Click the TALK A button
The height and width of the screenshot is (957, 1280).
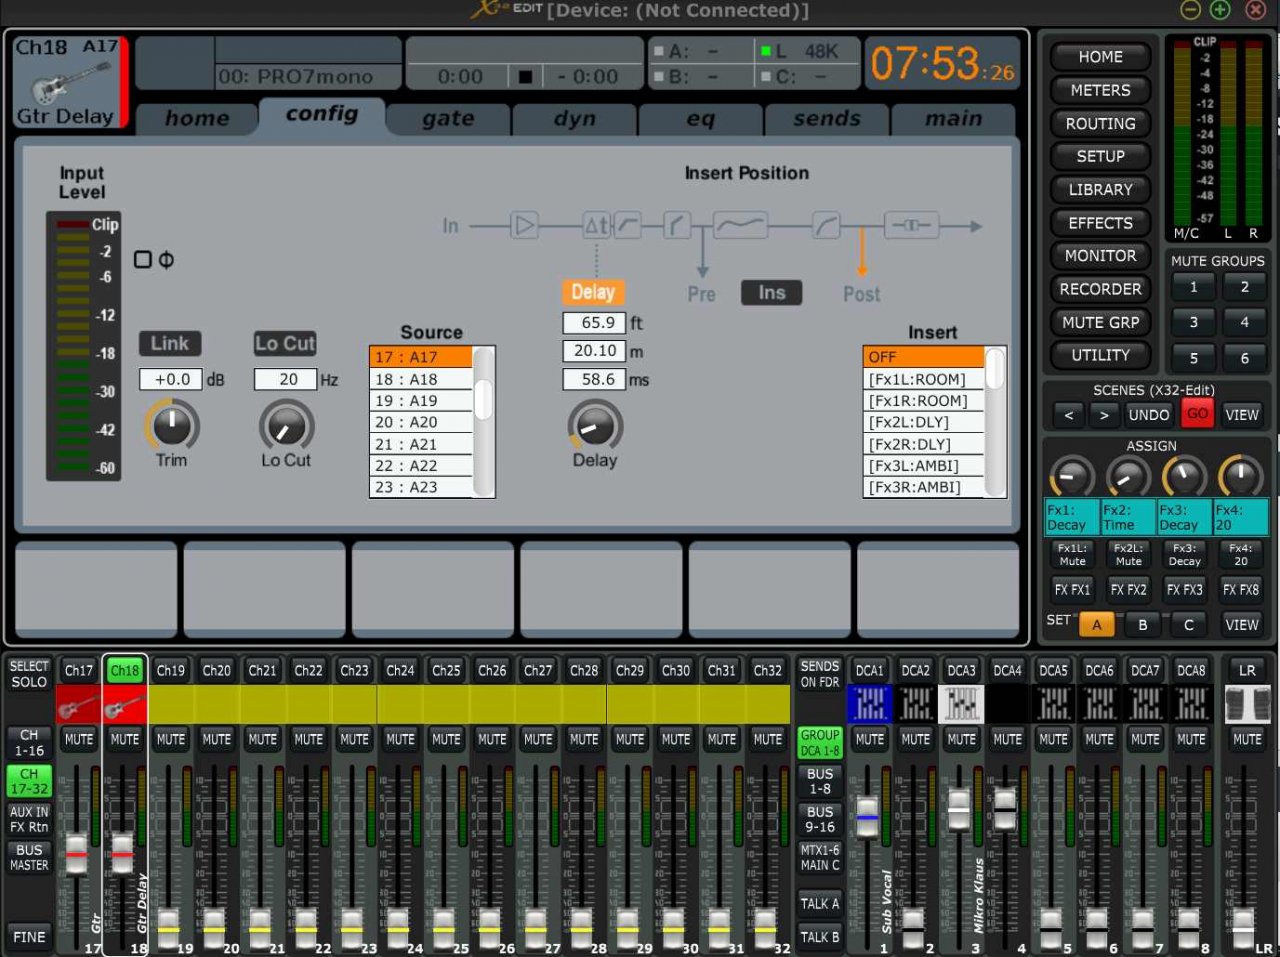point(819,903)
